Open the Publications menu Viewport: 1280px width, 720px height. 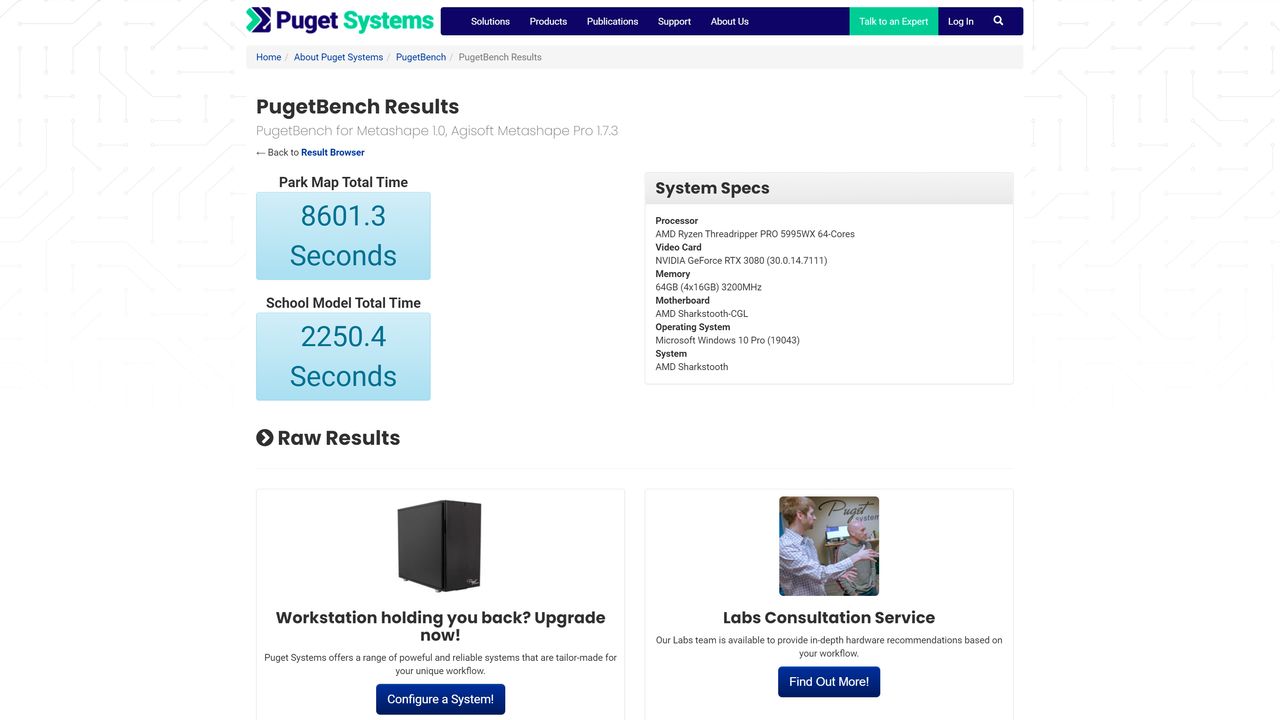612,21
